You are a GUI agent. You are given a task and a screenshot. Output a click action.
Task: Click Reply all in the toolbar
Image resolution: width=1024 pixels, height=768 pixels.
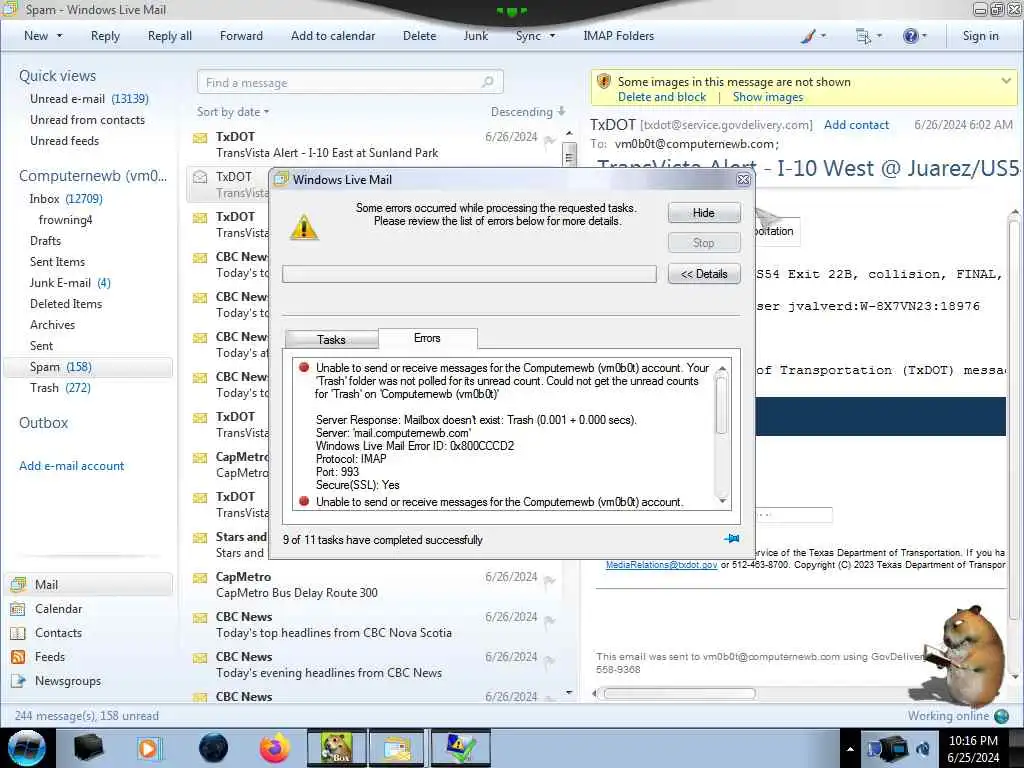click(x=170, y=36)
